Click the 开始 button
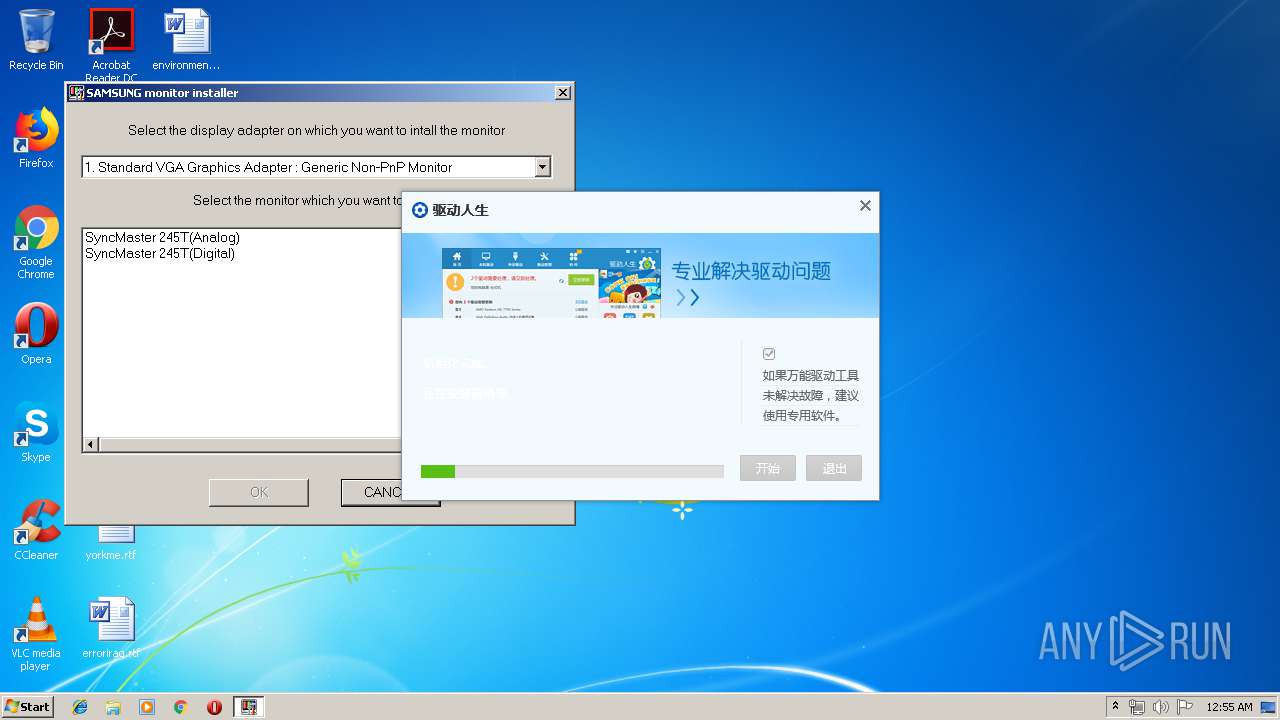Viewport: 1280px width, 720px height. point(768,468)
